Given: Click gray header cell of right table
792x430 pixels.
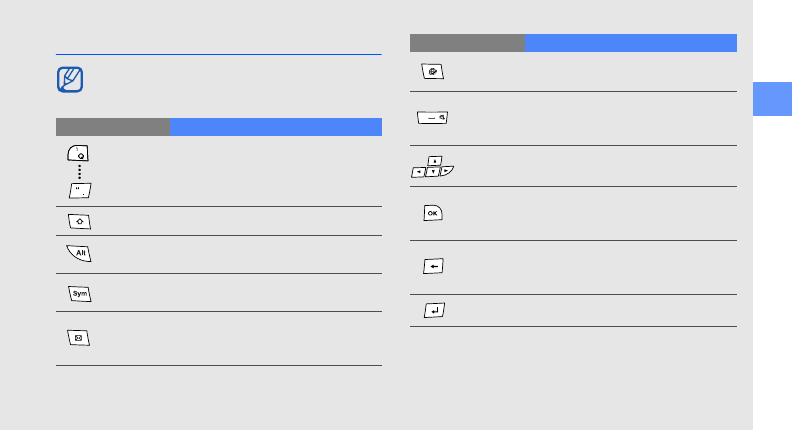Looking at the screenshot, I should (x=467, y=43).
